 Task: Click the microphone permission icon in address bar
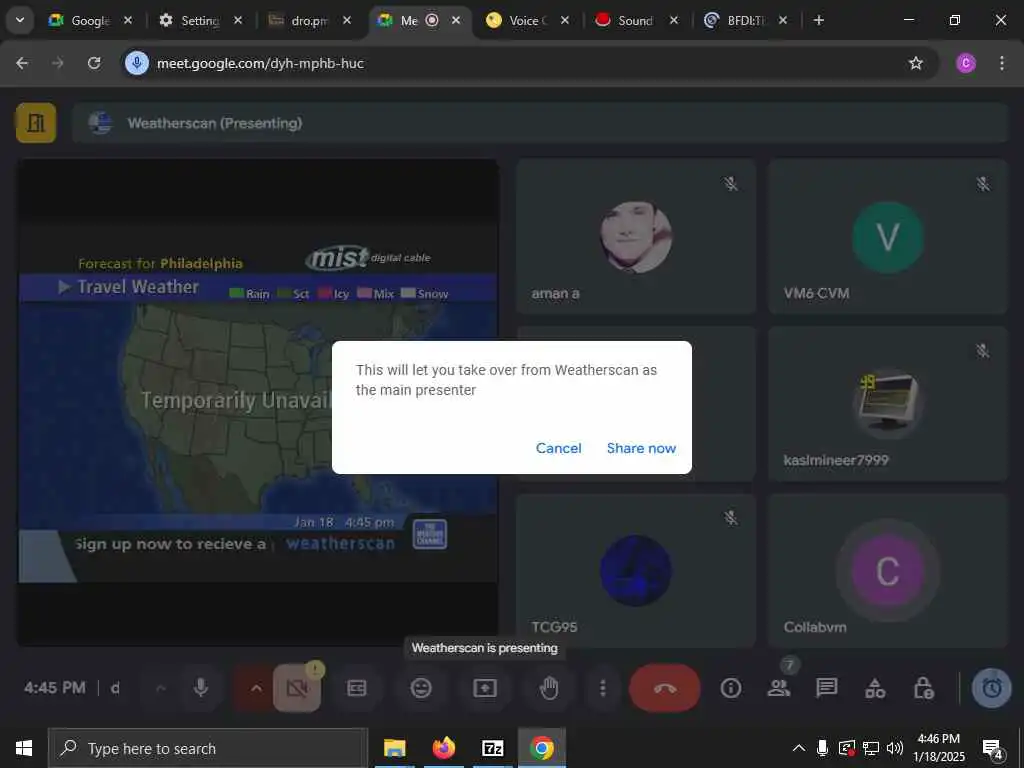(x=136, y=63)
